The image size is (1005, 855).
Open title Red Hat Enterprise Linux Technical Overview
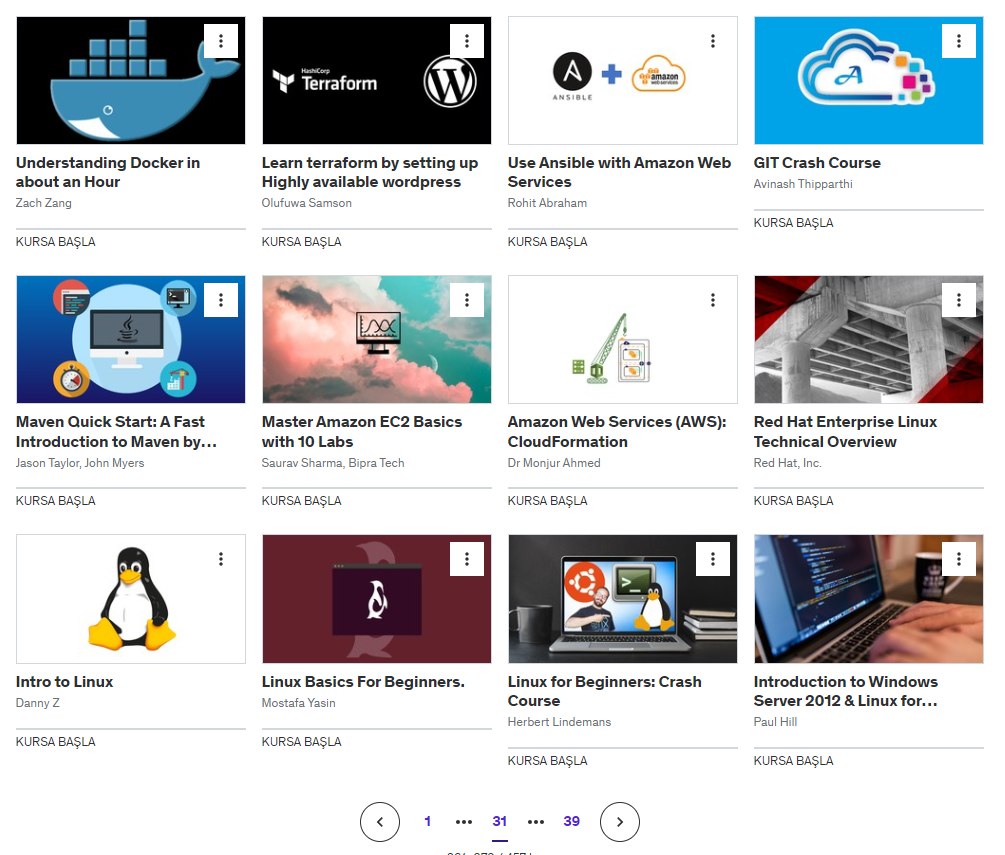845,431
